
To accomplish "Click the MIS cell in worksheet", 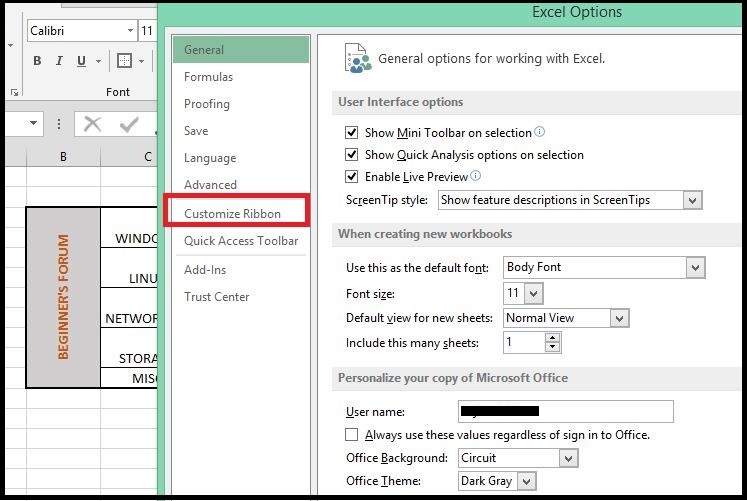I will (x=129, y=378).
